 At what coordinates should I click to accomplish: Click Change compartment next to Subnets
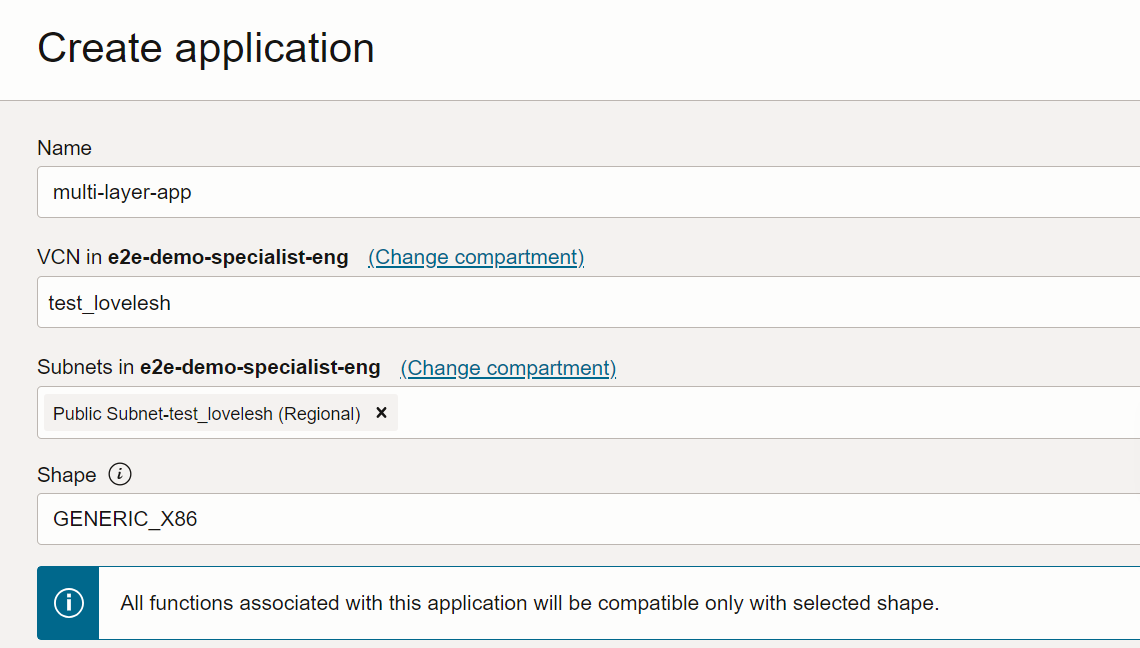(507, 368)
